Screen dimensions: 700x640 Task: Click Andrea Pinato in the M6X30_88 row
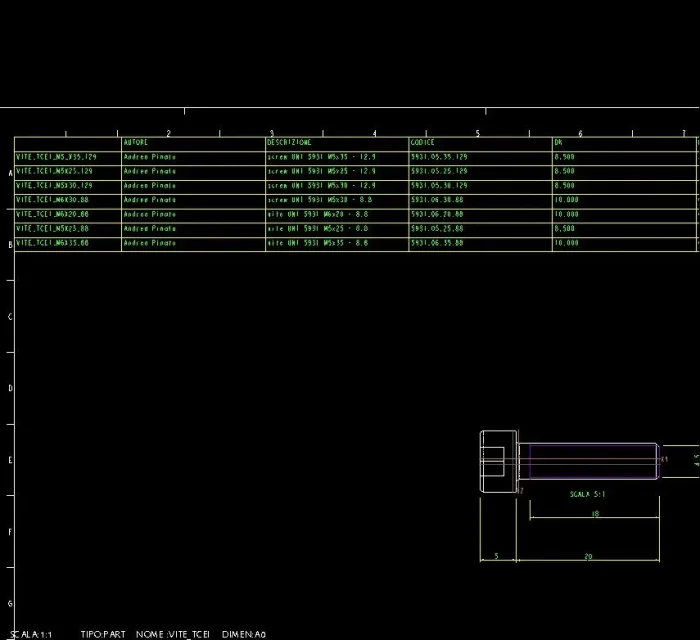tap(150, 200)
